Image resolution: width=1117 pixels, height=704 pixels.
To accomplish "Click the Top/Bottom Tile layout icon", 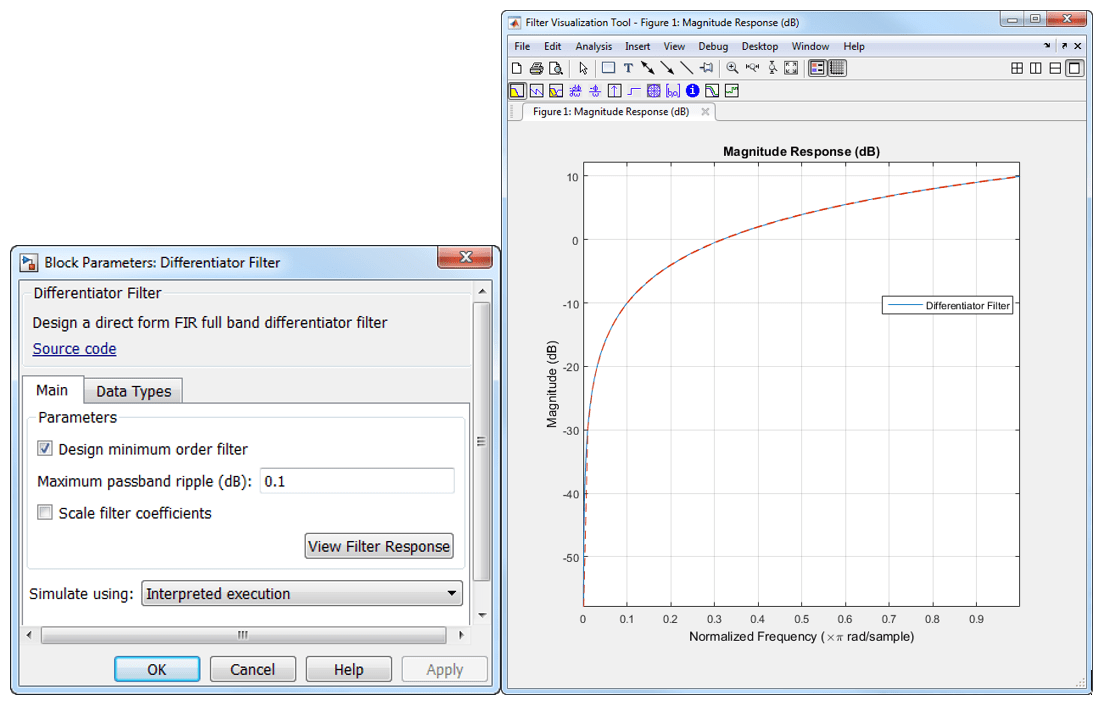I will [x=1055, y=68].
